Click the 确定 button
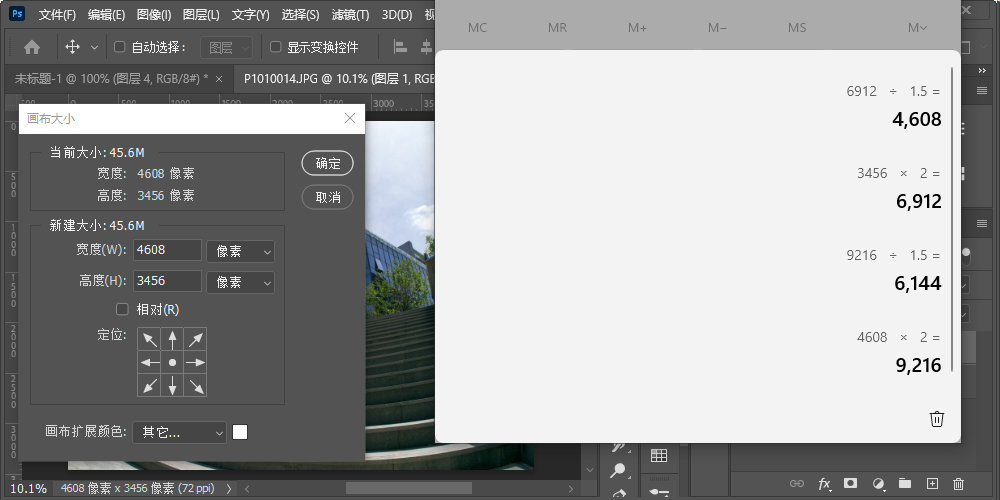This screenshot has height=500, width=1000. click(327, 164)
